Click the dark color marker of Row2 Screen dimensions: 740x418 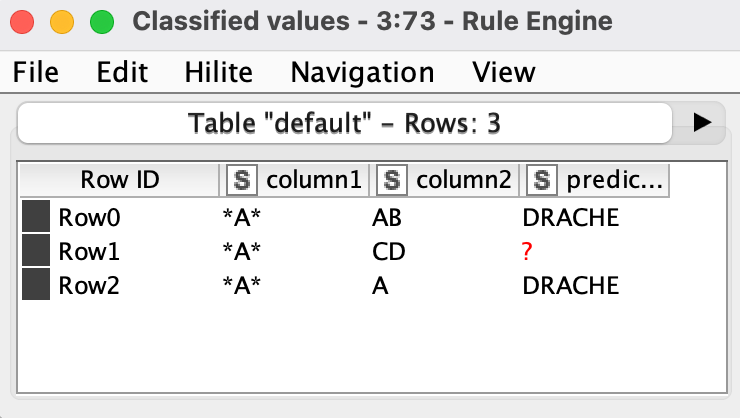(36, 284)
